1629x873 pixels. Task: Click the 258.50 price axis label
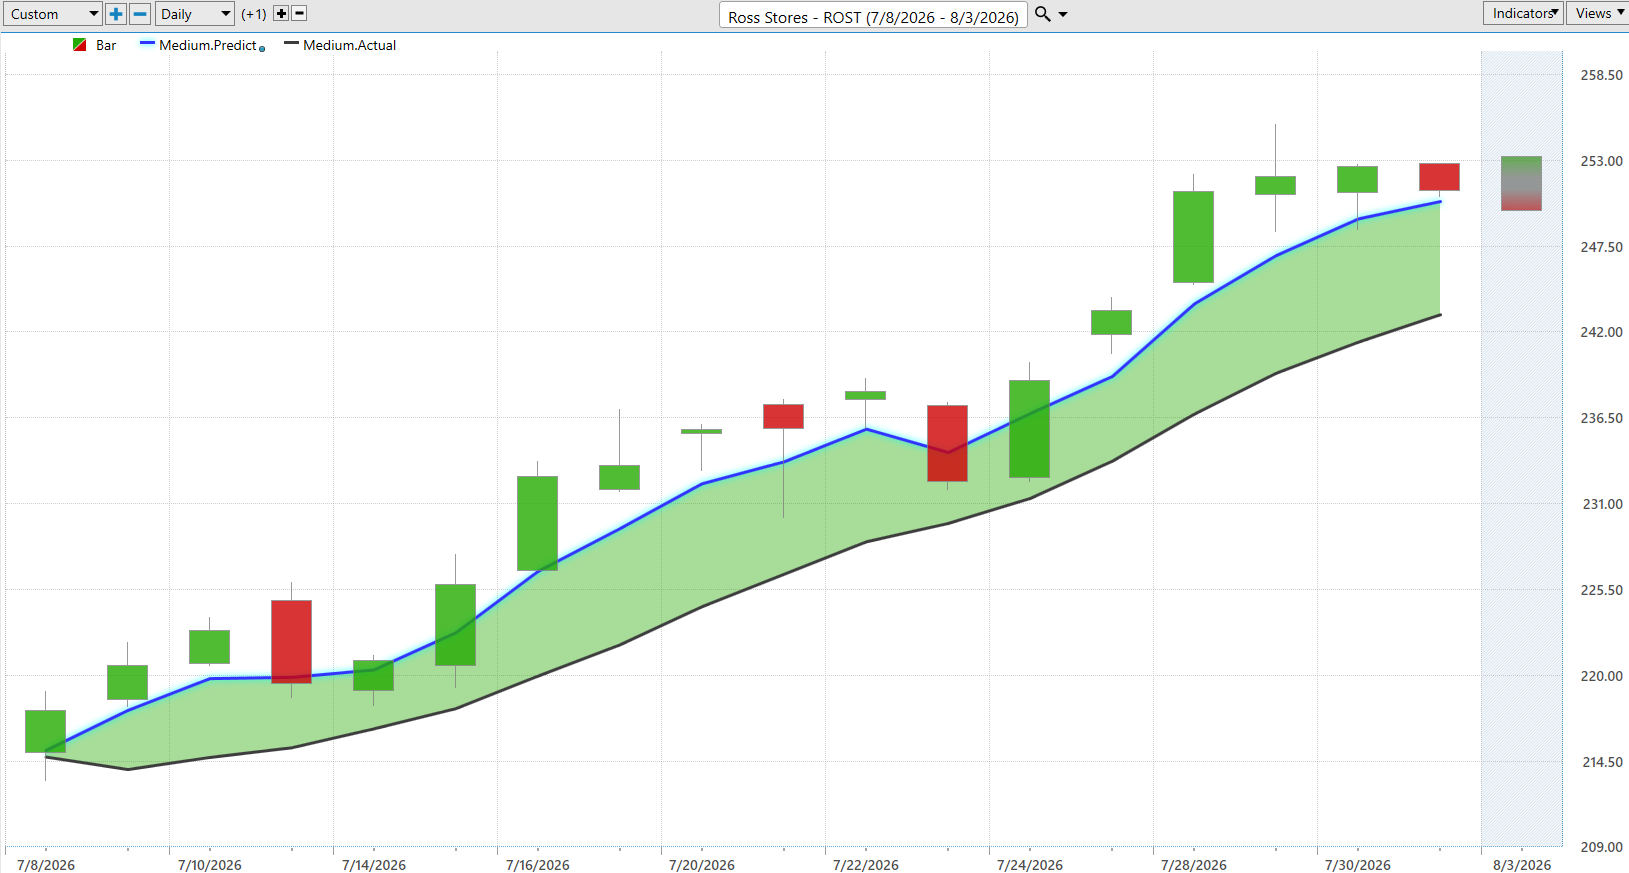pos(1601,75)
